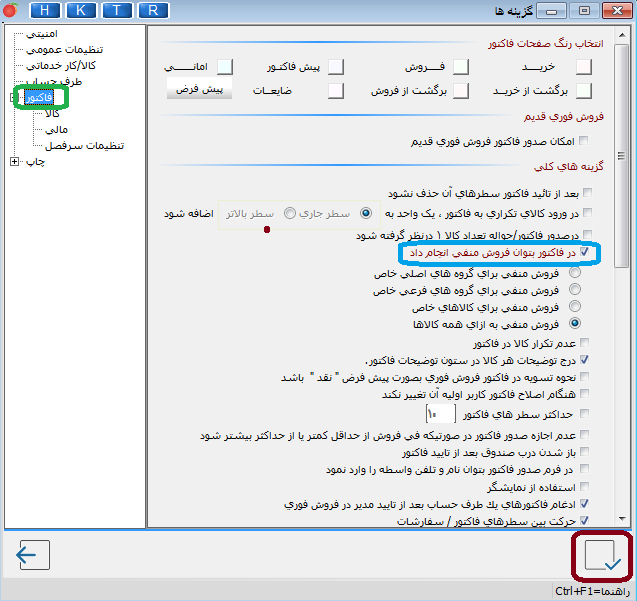
Task: Click the R toolbar button
Action: point(153,10)
